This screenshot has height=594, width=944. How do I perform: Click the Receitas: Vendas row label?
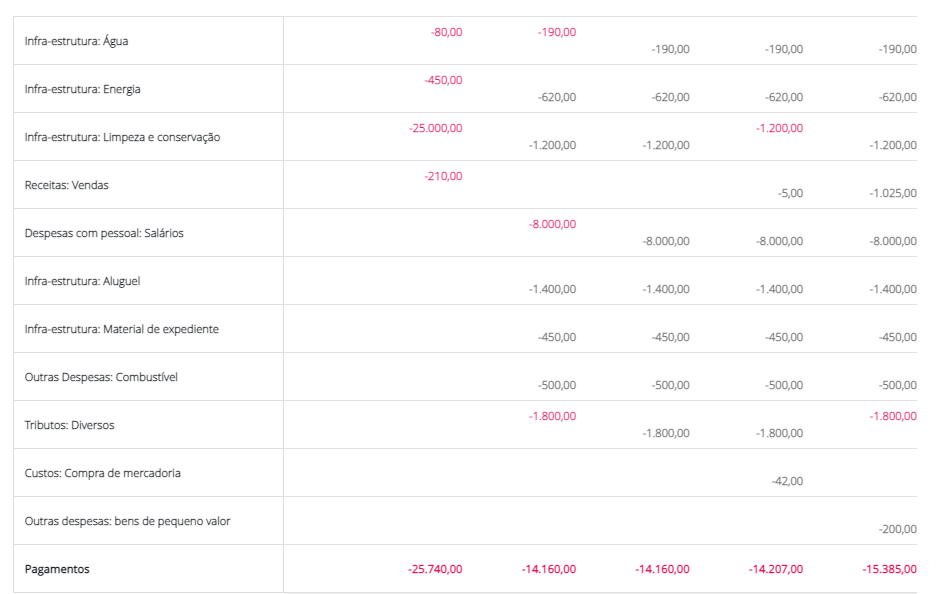(x=66, y=185)
